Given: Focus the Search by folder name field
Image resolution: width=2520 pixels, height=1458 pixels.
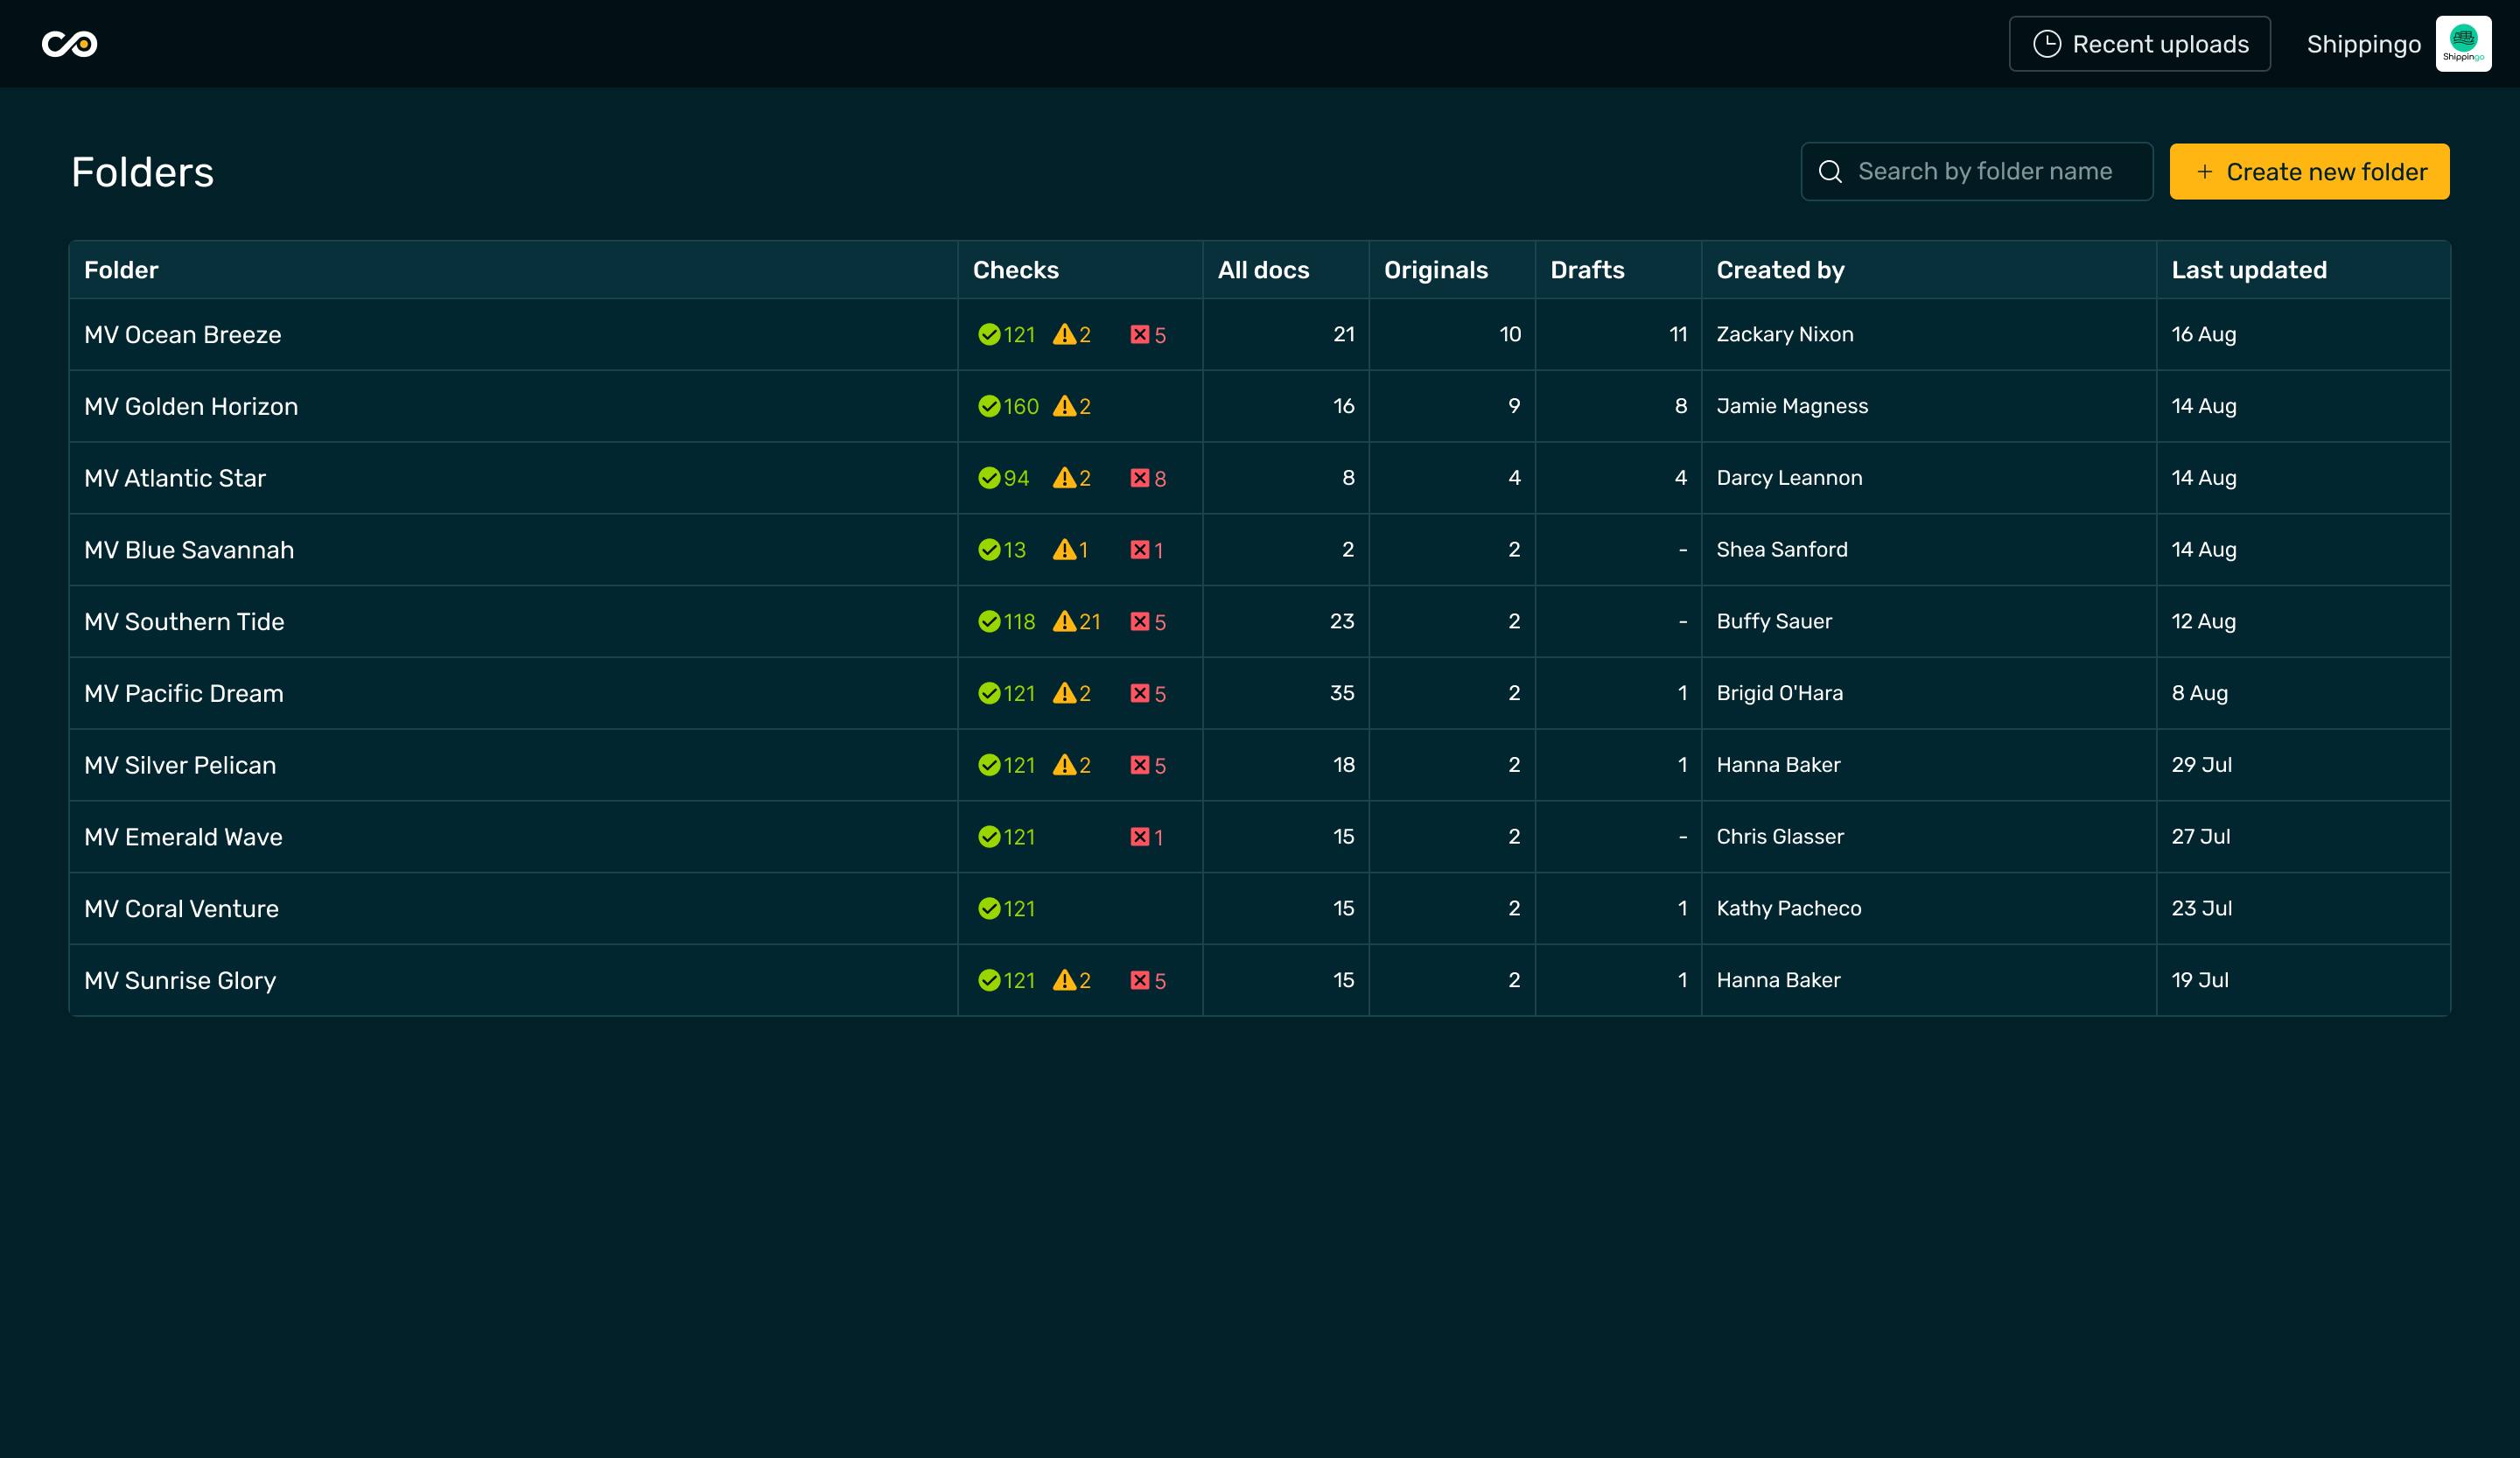Looking at the screenshot, I should pyautogui.click(x=1985, y=172).
